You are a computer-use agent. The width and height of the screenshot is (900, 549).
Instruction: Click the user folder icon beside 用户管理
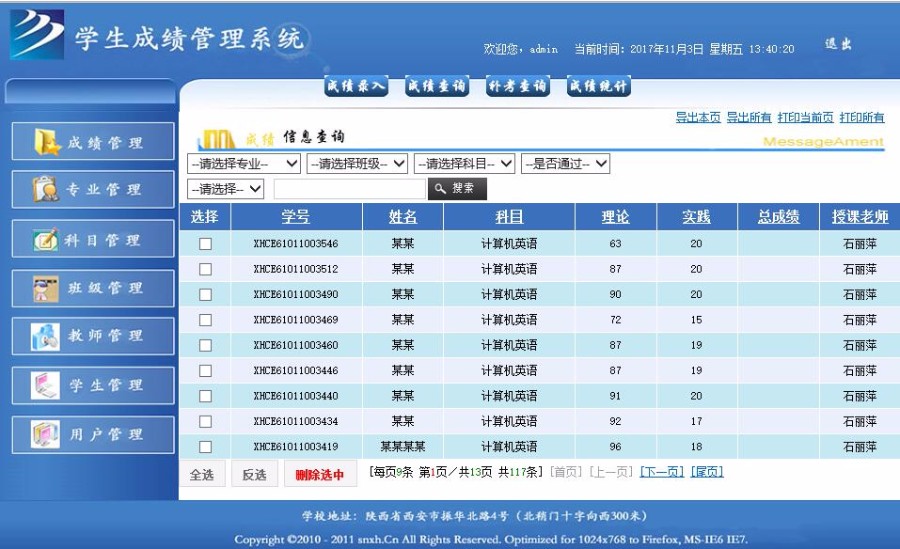tap(45, 434)
